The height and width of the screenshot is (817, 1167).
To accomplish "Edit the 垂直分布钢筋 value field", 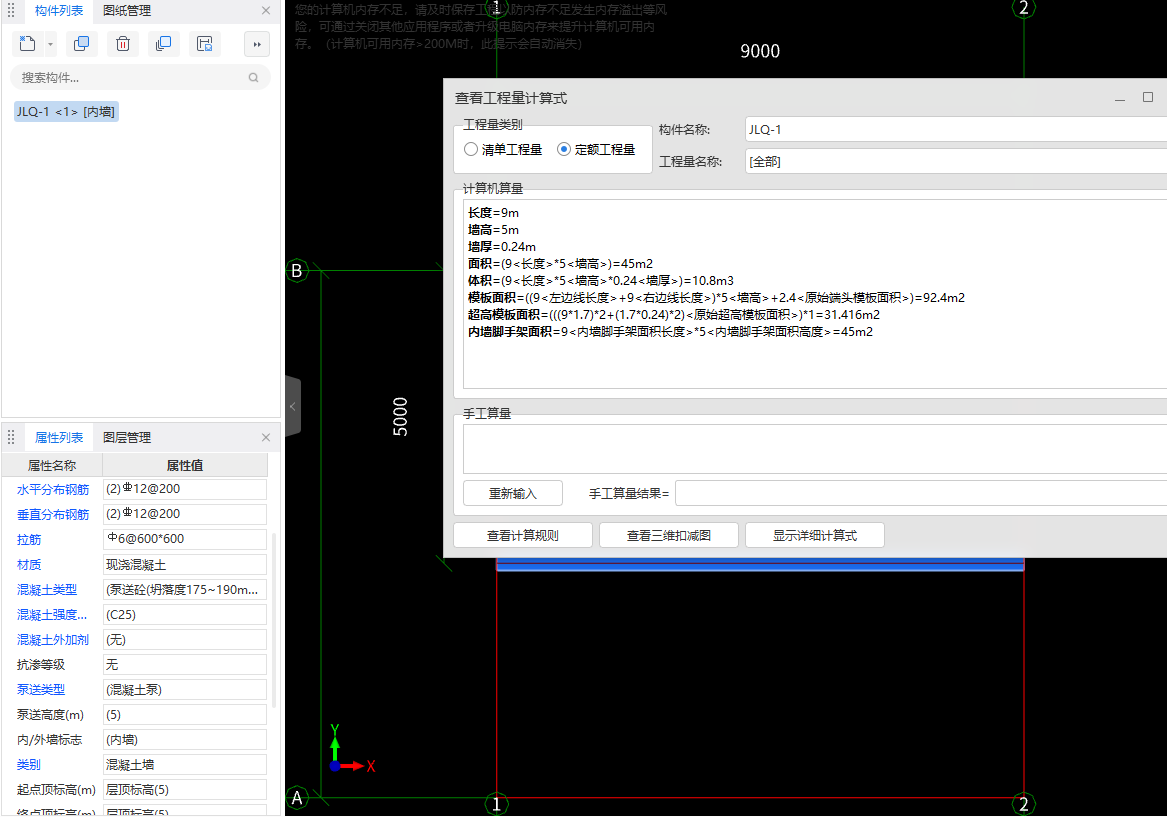I will [x=185, y=514].
